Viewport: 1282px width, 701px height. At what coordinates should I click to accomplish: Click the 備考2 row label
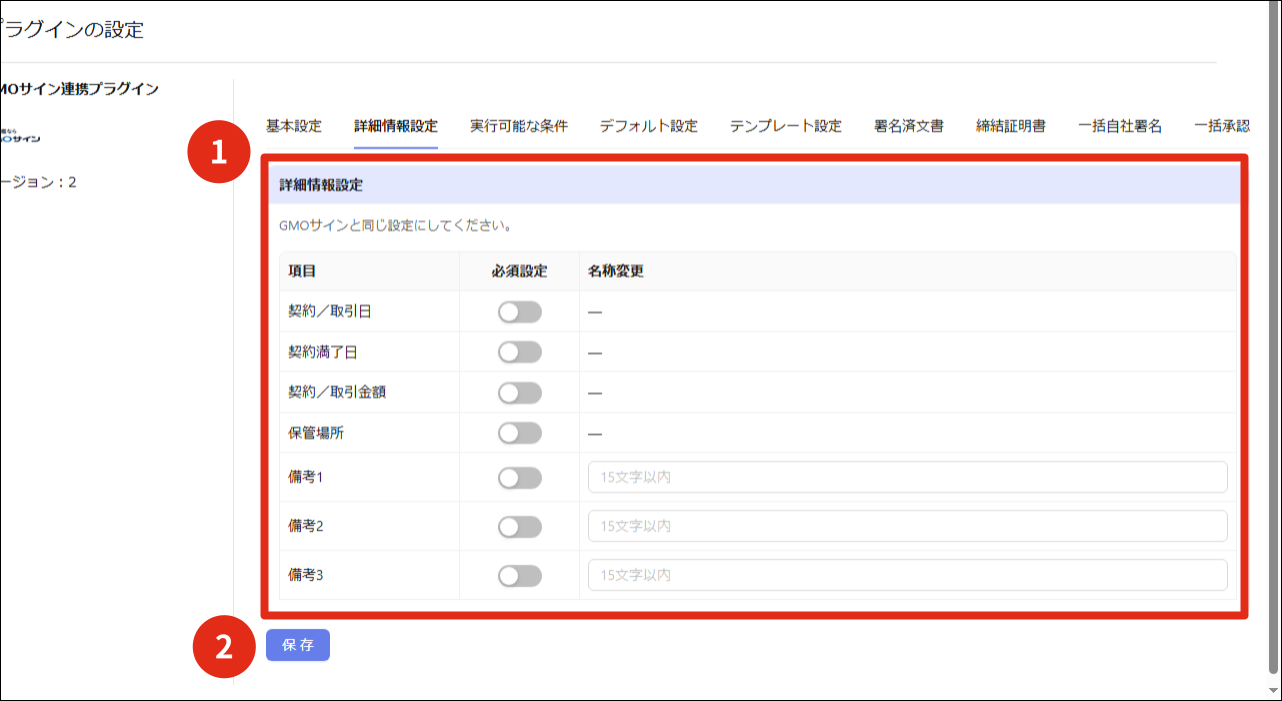[306, 526]
